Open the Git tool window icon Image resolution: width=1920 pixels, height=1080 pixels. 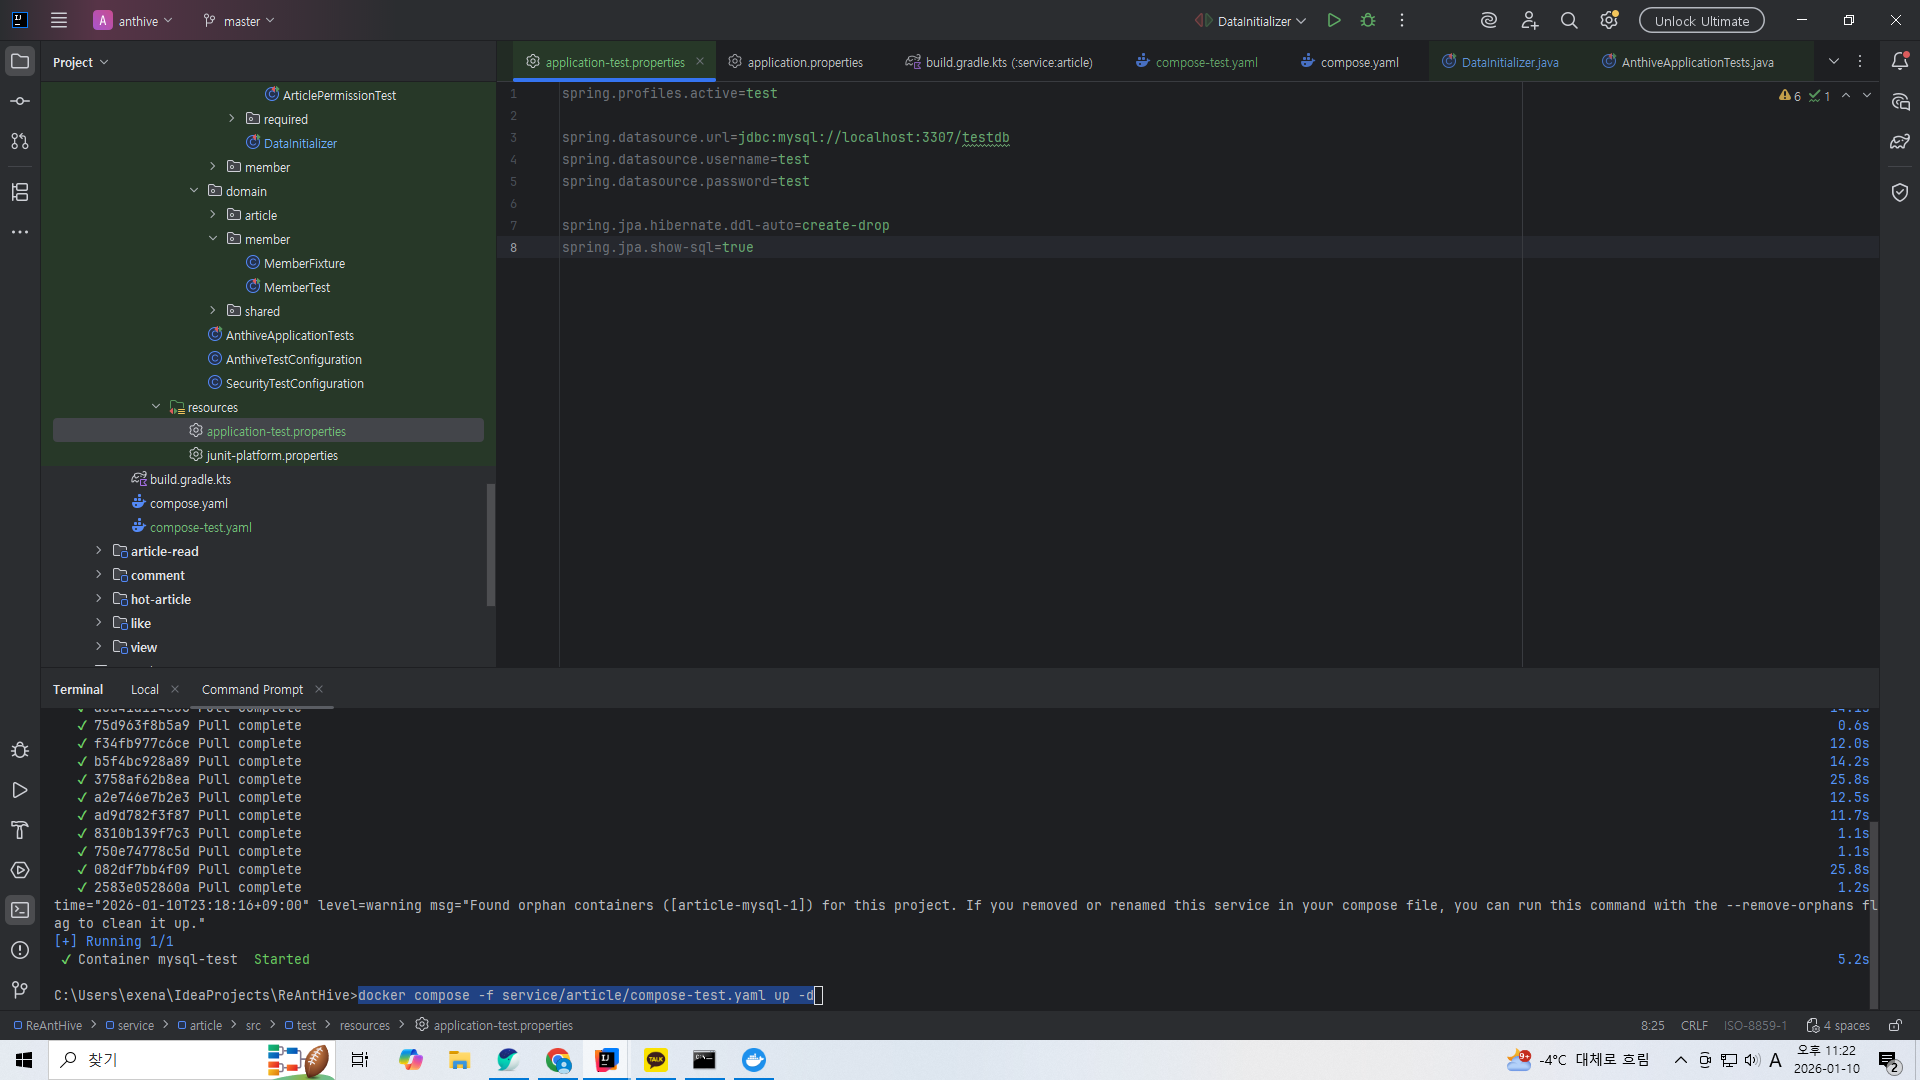tap(20, 990)
